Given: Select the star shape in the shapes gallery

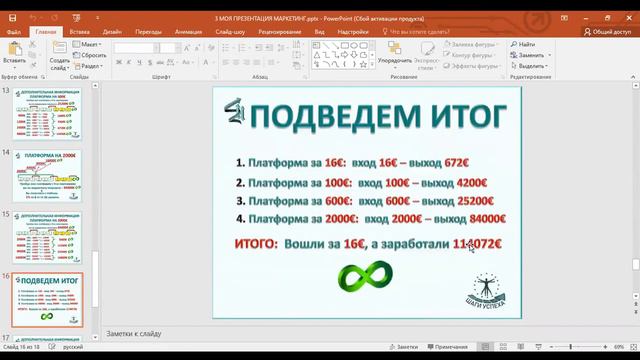Looking at the screenshot, I should [363, 64].
